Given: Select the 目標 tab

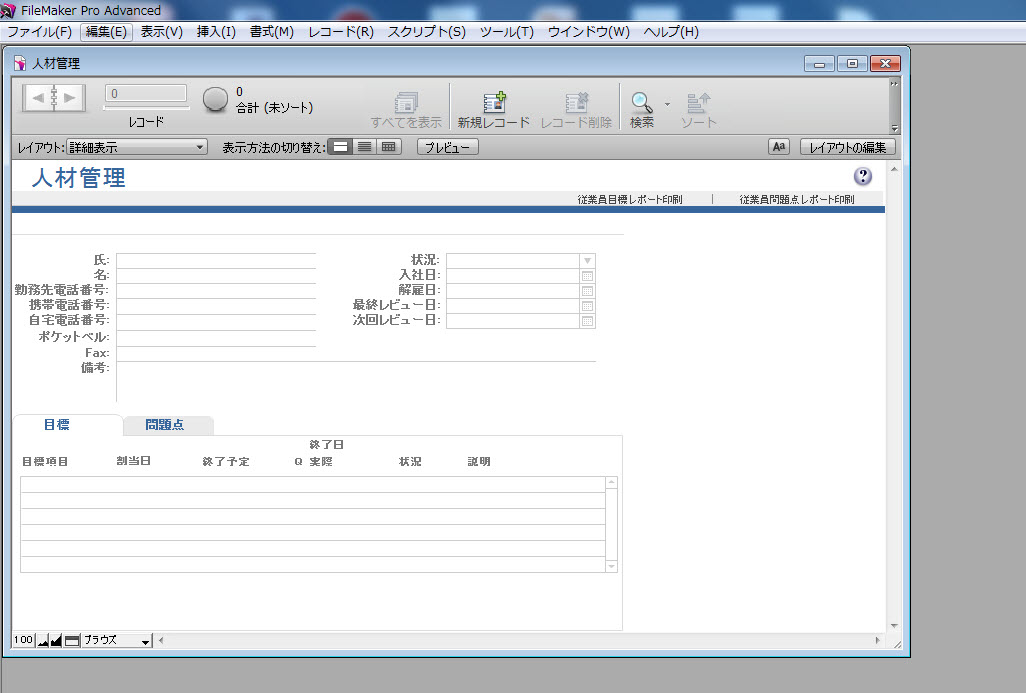Looking at the screenshot, I should (68, 425).
